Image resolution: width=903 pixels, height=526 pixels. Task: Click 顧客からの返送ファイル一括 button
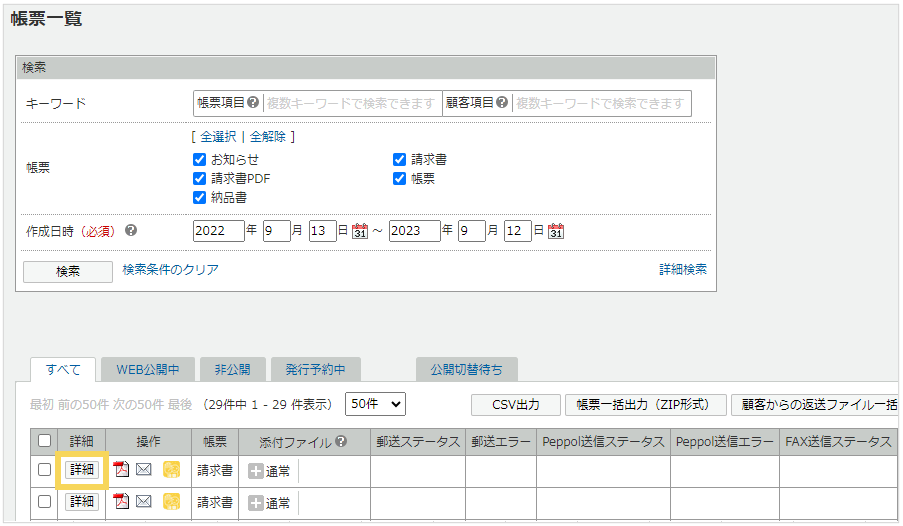pyautogui.click(x=815, y=404)
